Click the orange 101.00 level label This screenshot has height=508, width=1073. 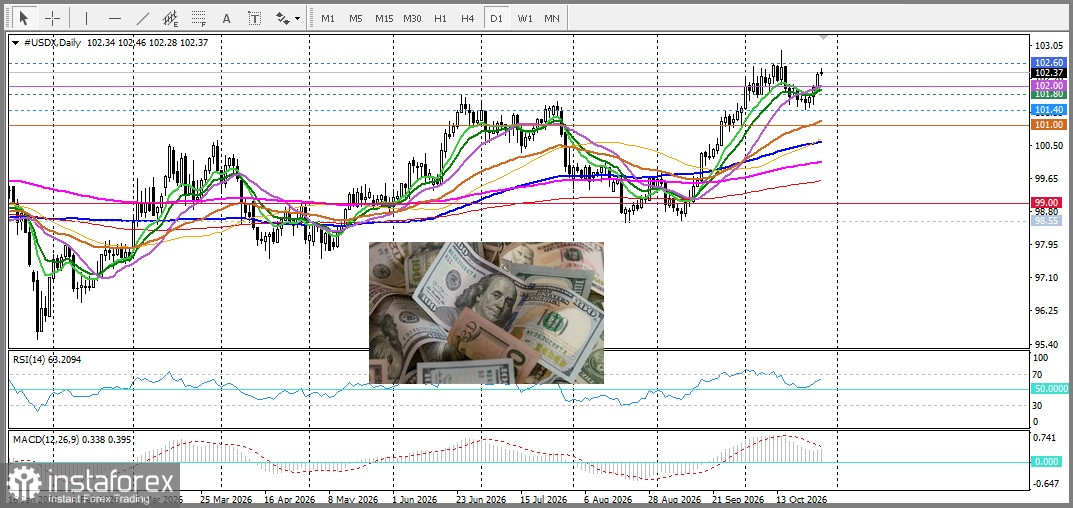pyautogui.click(x=1048, y=125)
